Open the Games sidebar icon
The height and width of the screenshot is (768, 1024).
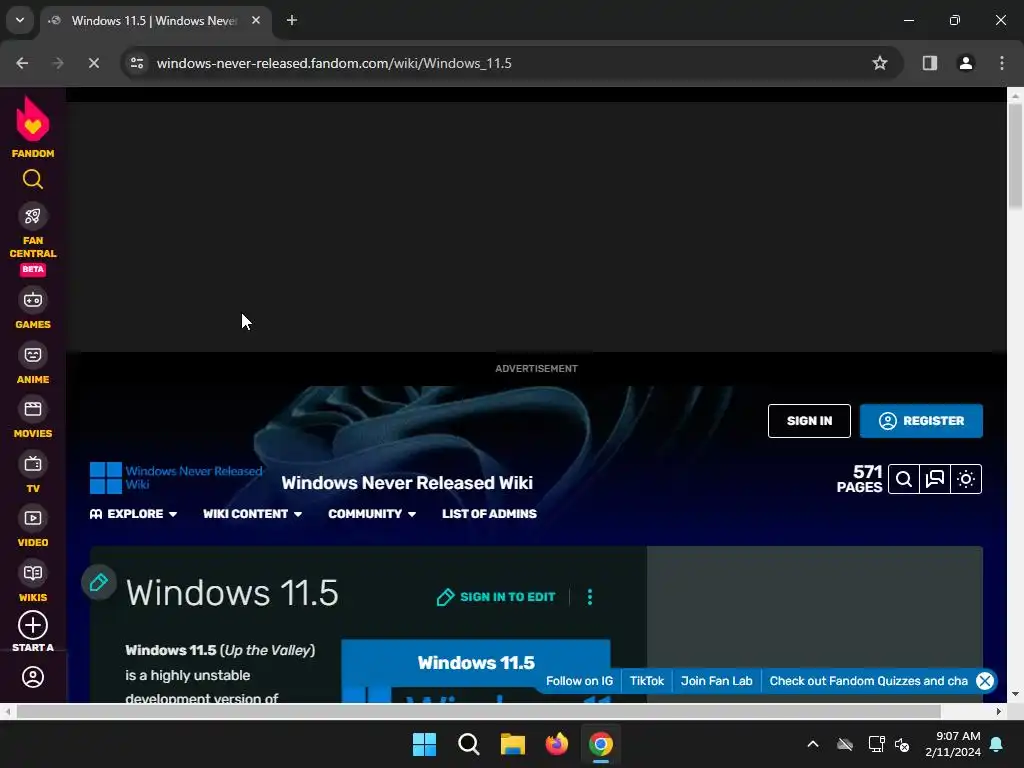pyautogui.click(x=33, y=300)
